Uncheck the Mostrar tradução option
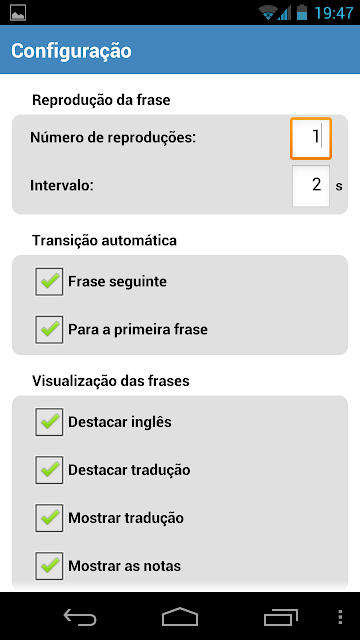Viewport: 360px width, 640px height. 49,518
